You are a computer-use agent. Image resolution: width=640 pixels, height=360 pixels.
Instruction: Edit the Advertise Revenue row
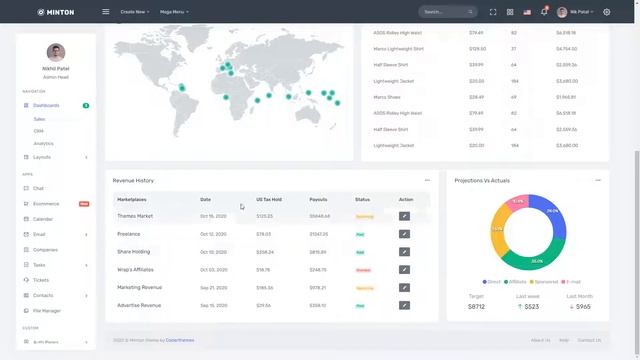404,305
